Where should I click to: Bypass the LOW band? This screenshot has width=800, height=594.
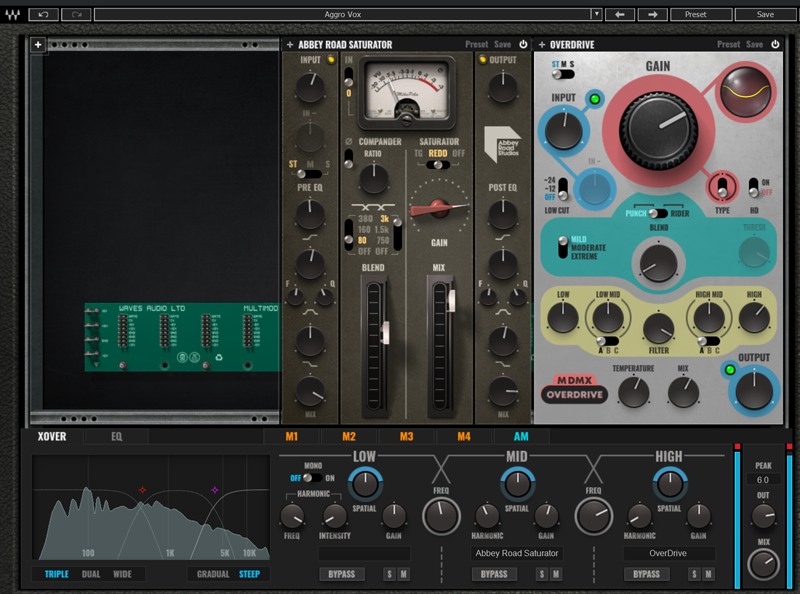(x=342, y=574)
